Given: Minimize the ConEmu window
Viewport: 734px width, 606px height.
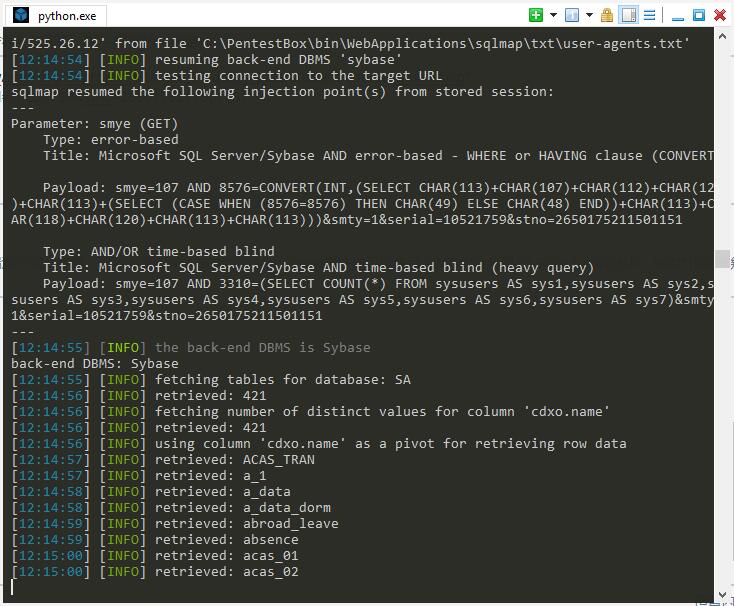Looking at the screenshot, I should 678,17.
